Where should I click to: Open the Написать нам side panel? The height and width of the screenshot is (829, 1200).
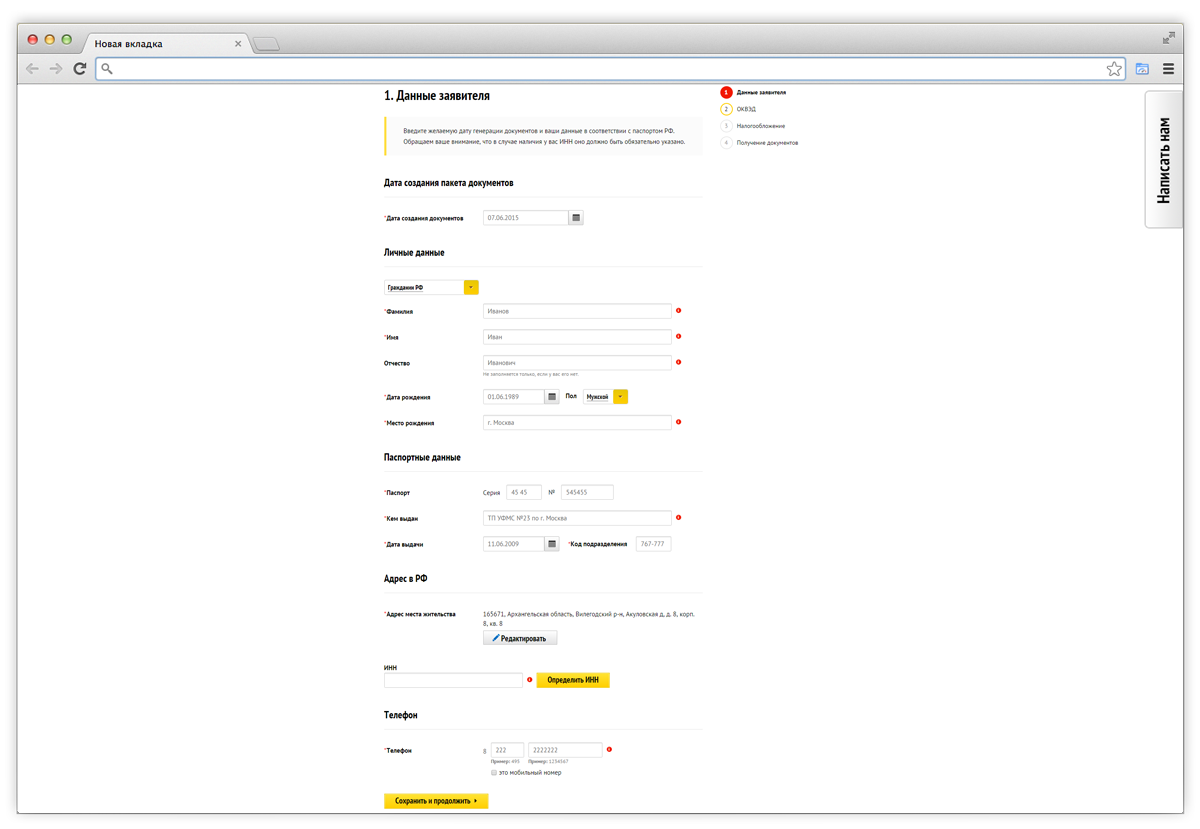(x=1163, y=160)
